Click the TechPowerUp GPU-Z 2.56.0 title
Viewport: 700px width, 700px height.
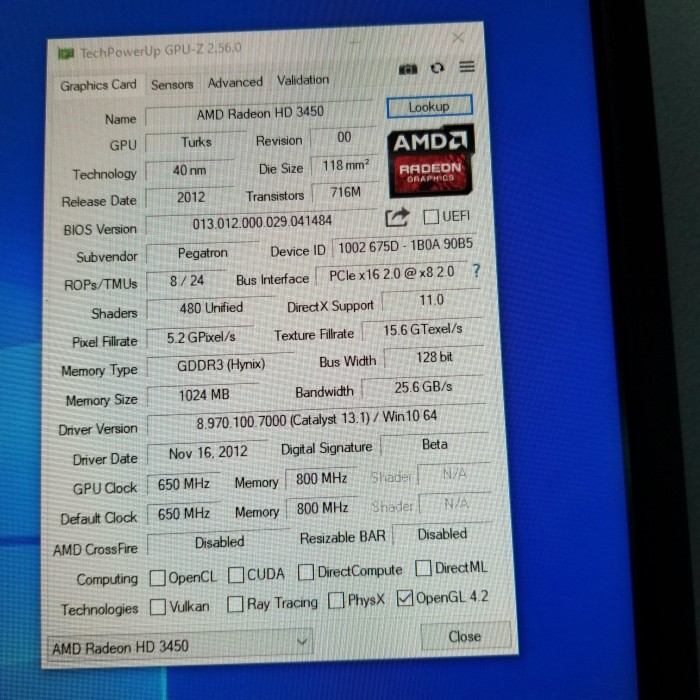click(161, 50)
